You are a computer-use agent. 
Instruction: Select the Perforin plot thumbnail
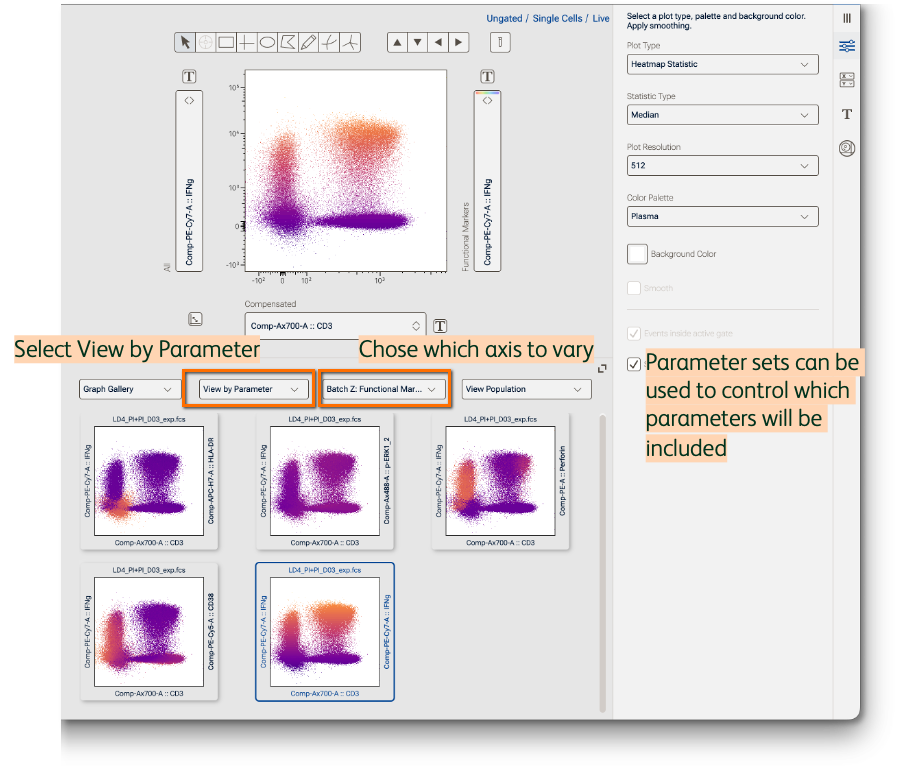click(499, 481)
